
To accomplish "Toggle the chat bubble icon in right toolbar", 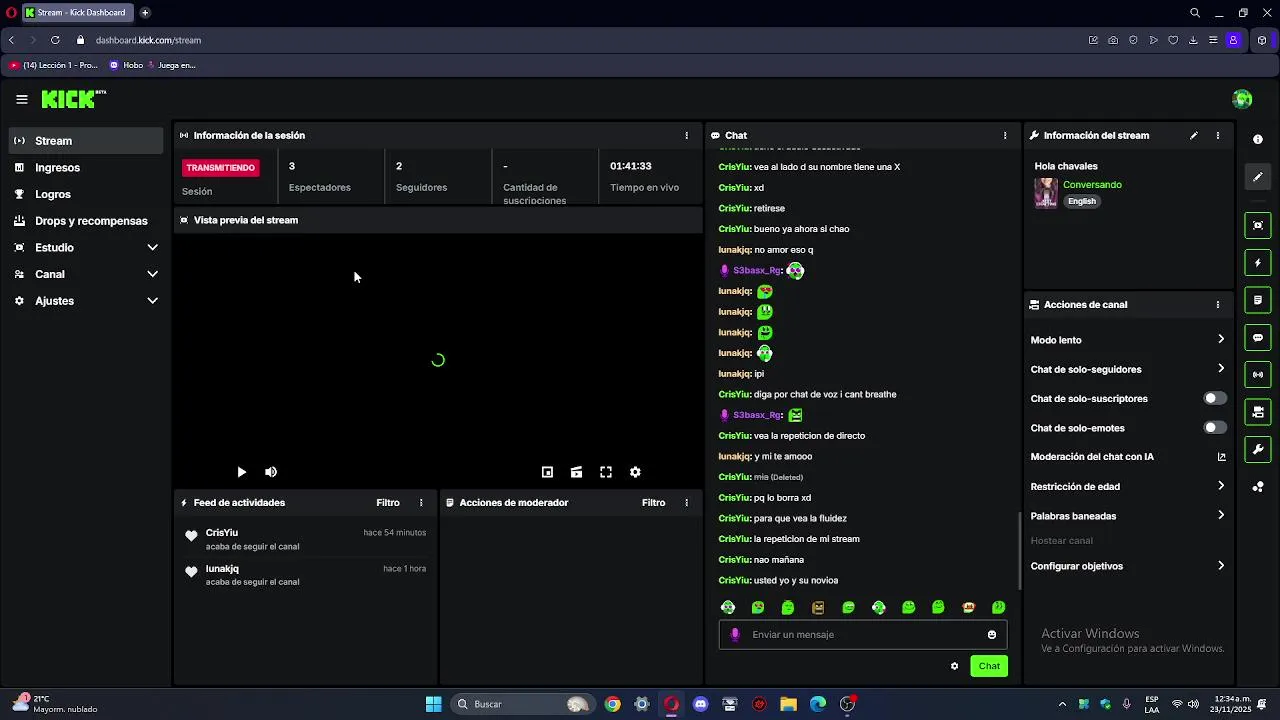I will (x=1258, y=338).
